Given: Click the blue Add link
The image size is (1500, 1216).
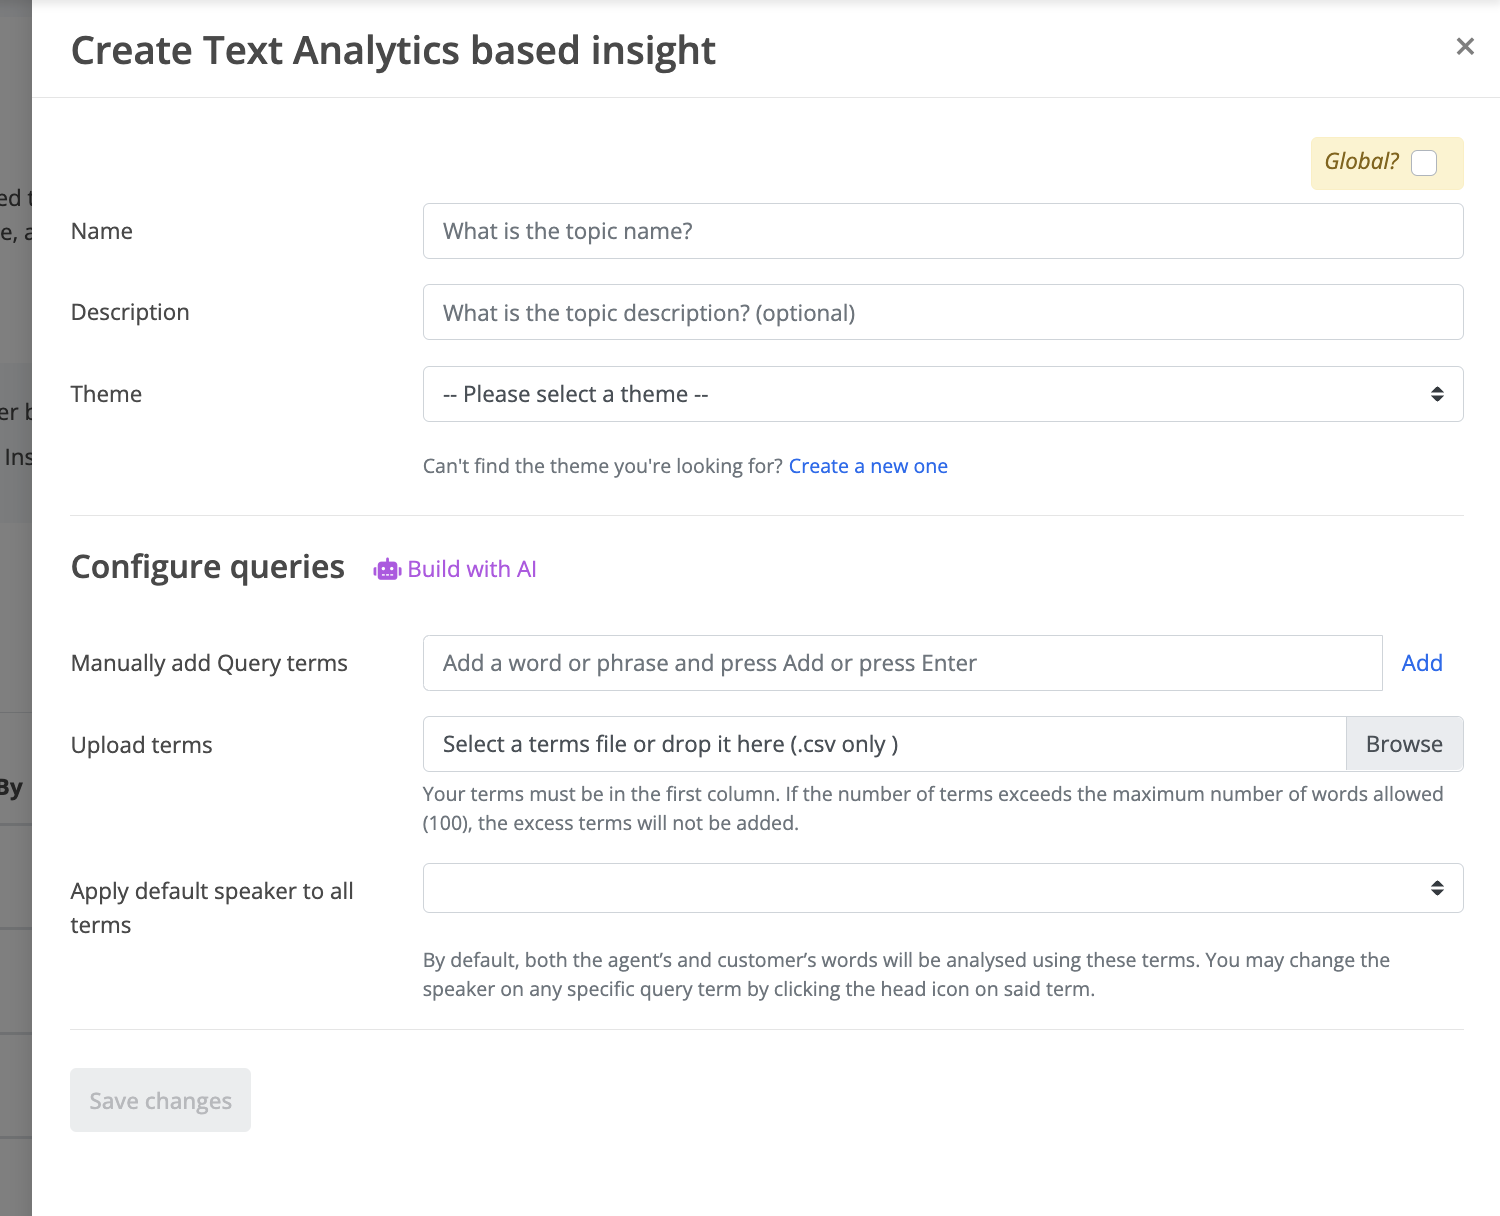Looking at the screenshot, I should click(1422, 663).
